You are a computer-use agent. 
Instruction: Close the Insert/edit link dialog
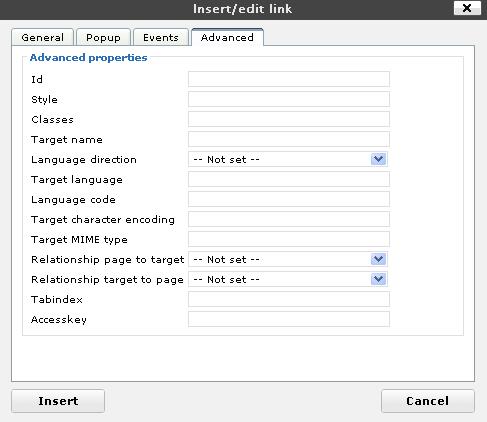467,8
